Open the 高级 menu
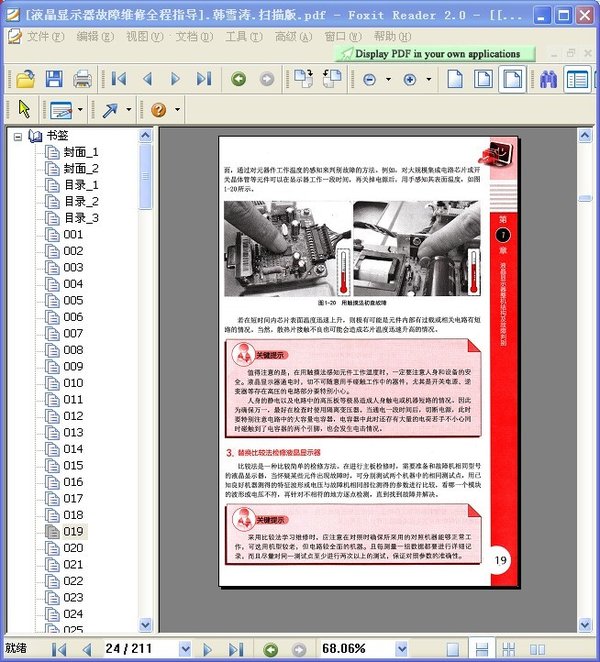 [293, 37]
